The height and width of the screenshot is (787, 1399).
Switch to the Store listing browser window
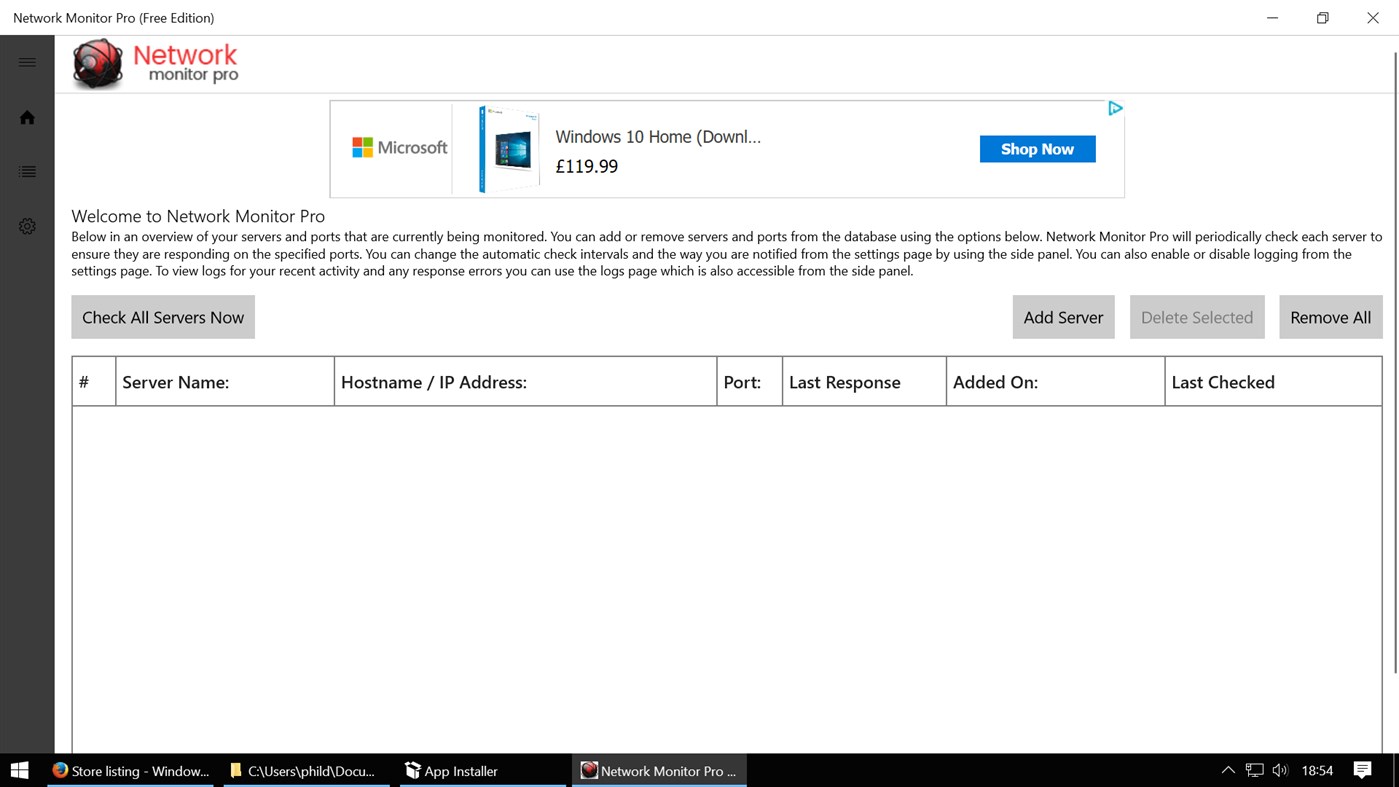(x=130, y=770)
